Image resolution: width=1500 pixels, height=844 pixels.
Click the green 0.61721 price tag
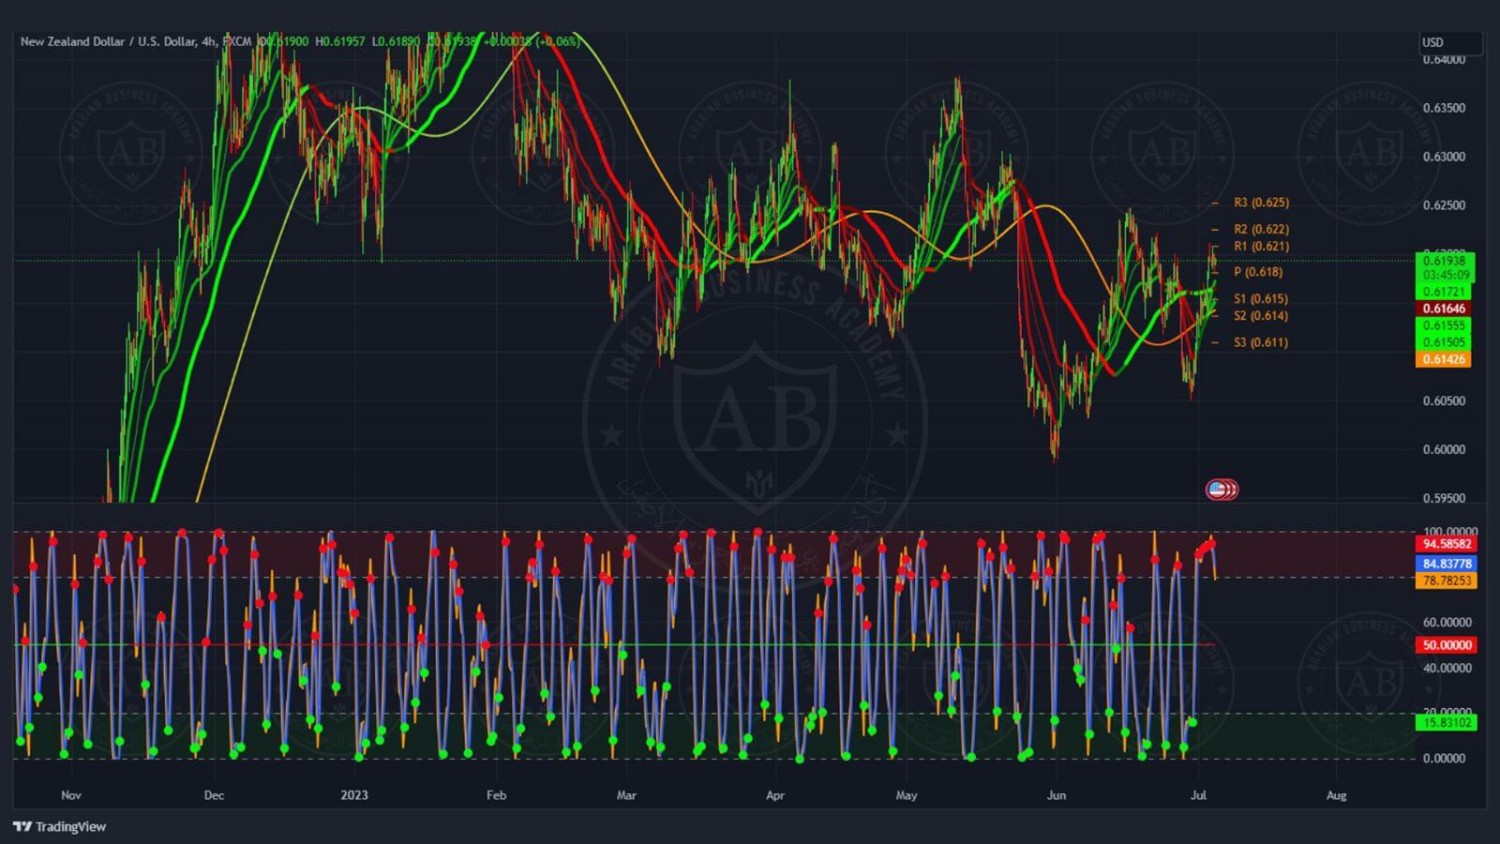pyautogui.click(x=1444, y=292)
